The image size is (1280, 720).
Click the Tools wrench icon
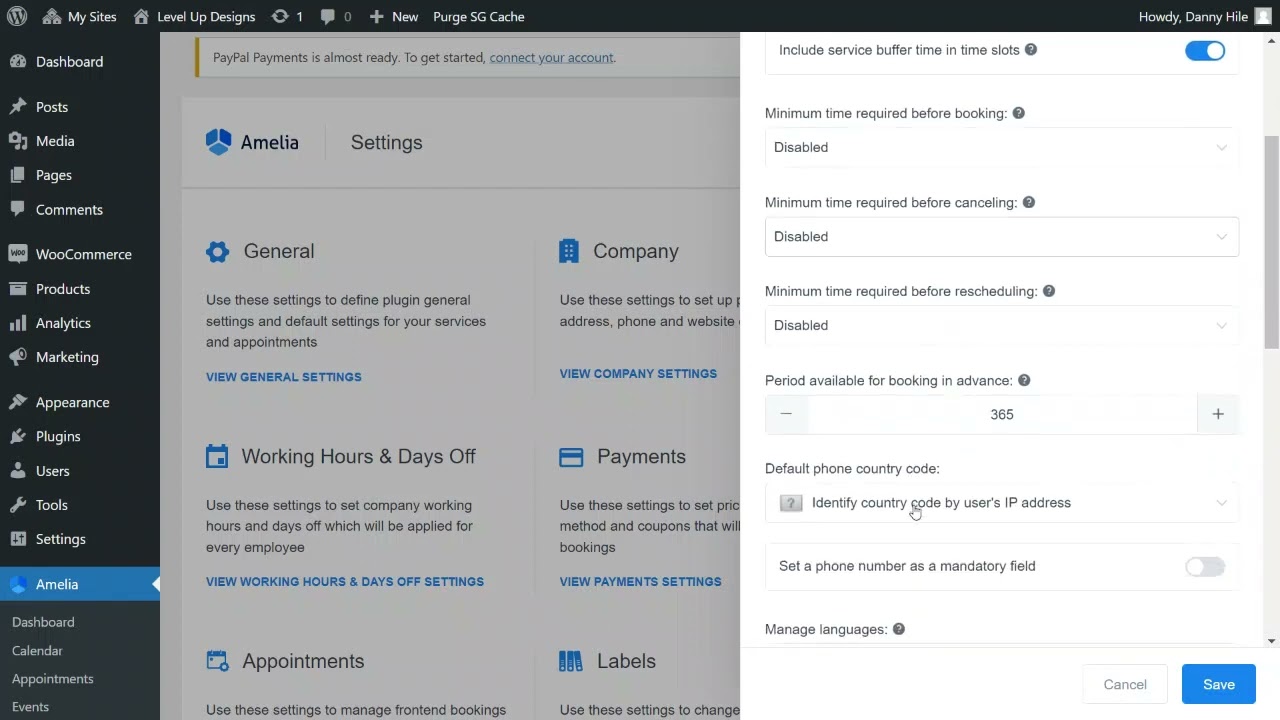(18, 505)
